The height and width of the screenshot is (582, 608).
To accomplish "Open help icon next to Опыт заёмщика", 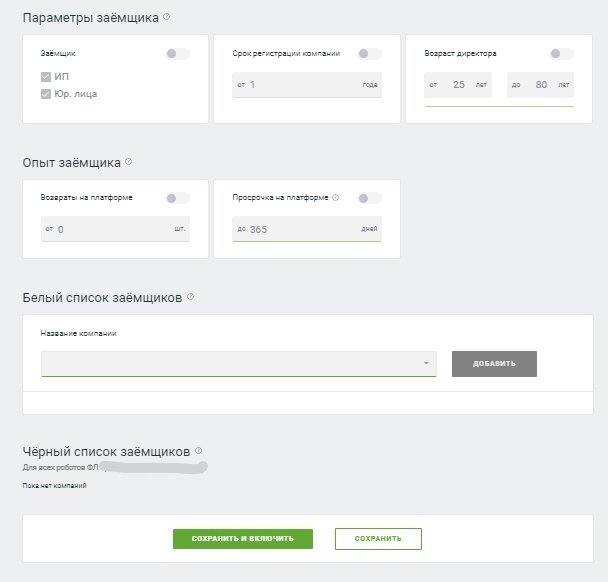I will click(x=128, y=162).
